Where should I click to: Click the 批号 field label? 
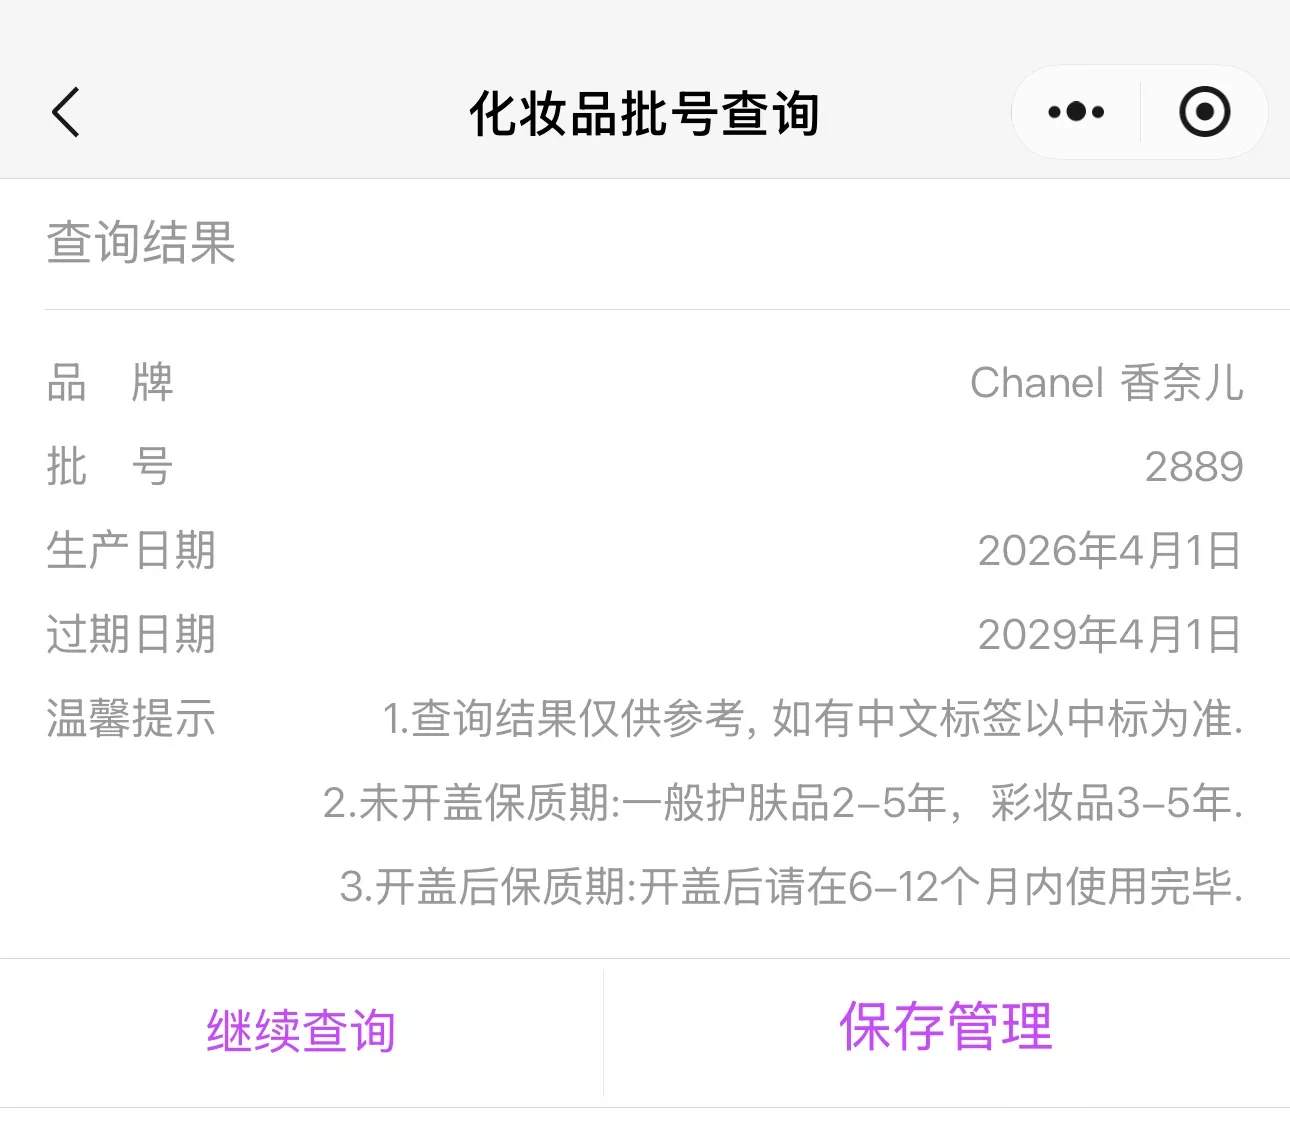110,467
